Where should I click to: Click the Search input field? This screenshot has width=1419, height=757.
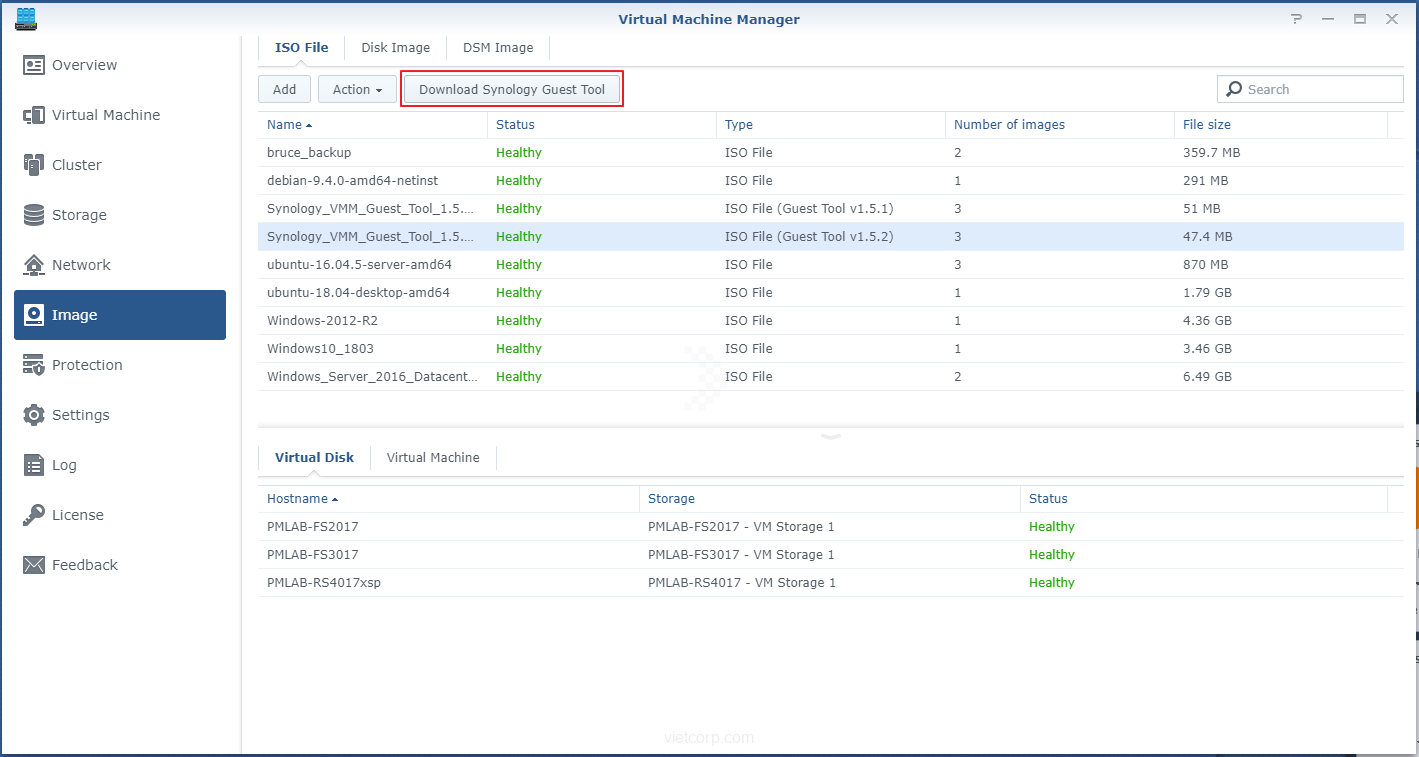pyautogui.click(x=1320, y=89)
